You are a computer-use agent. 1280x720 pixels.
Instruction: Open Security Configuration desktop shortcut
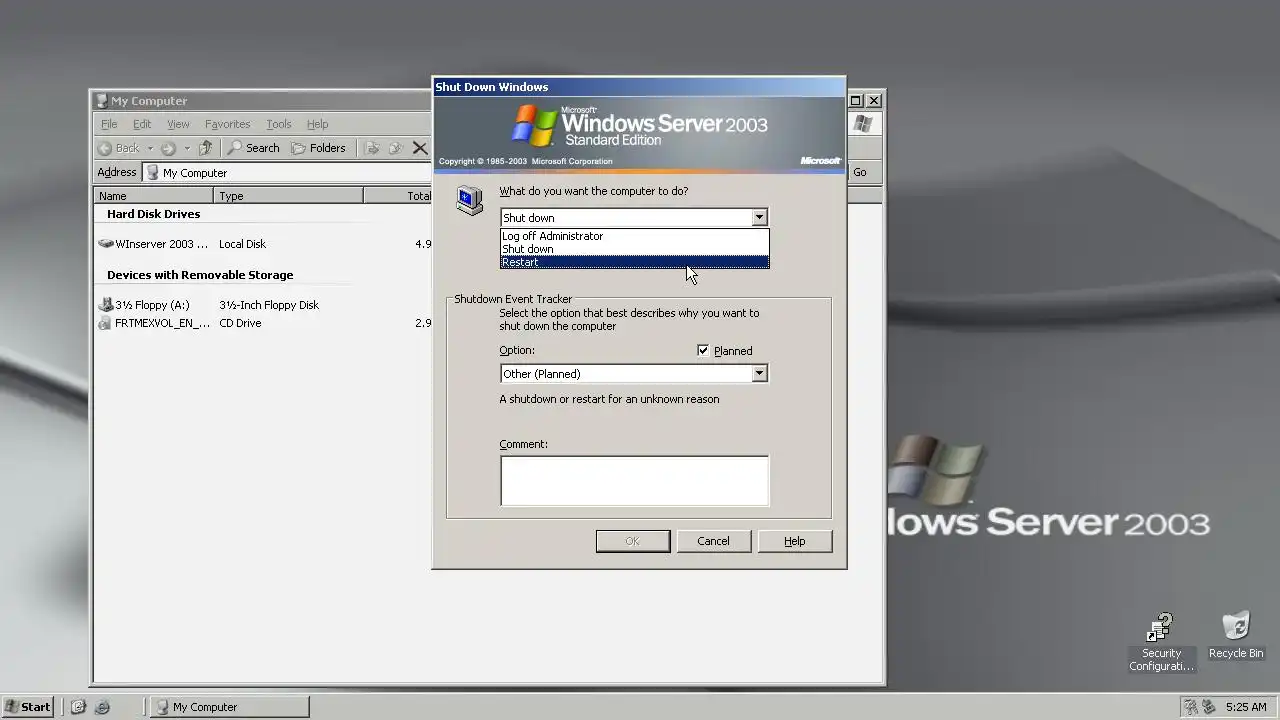click(1161, 643)
